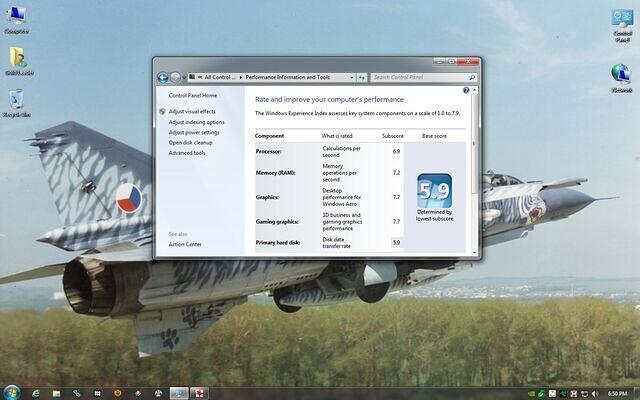Open Advanced tools in the sidebar
640x400 pixels.
[187, 153]
